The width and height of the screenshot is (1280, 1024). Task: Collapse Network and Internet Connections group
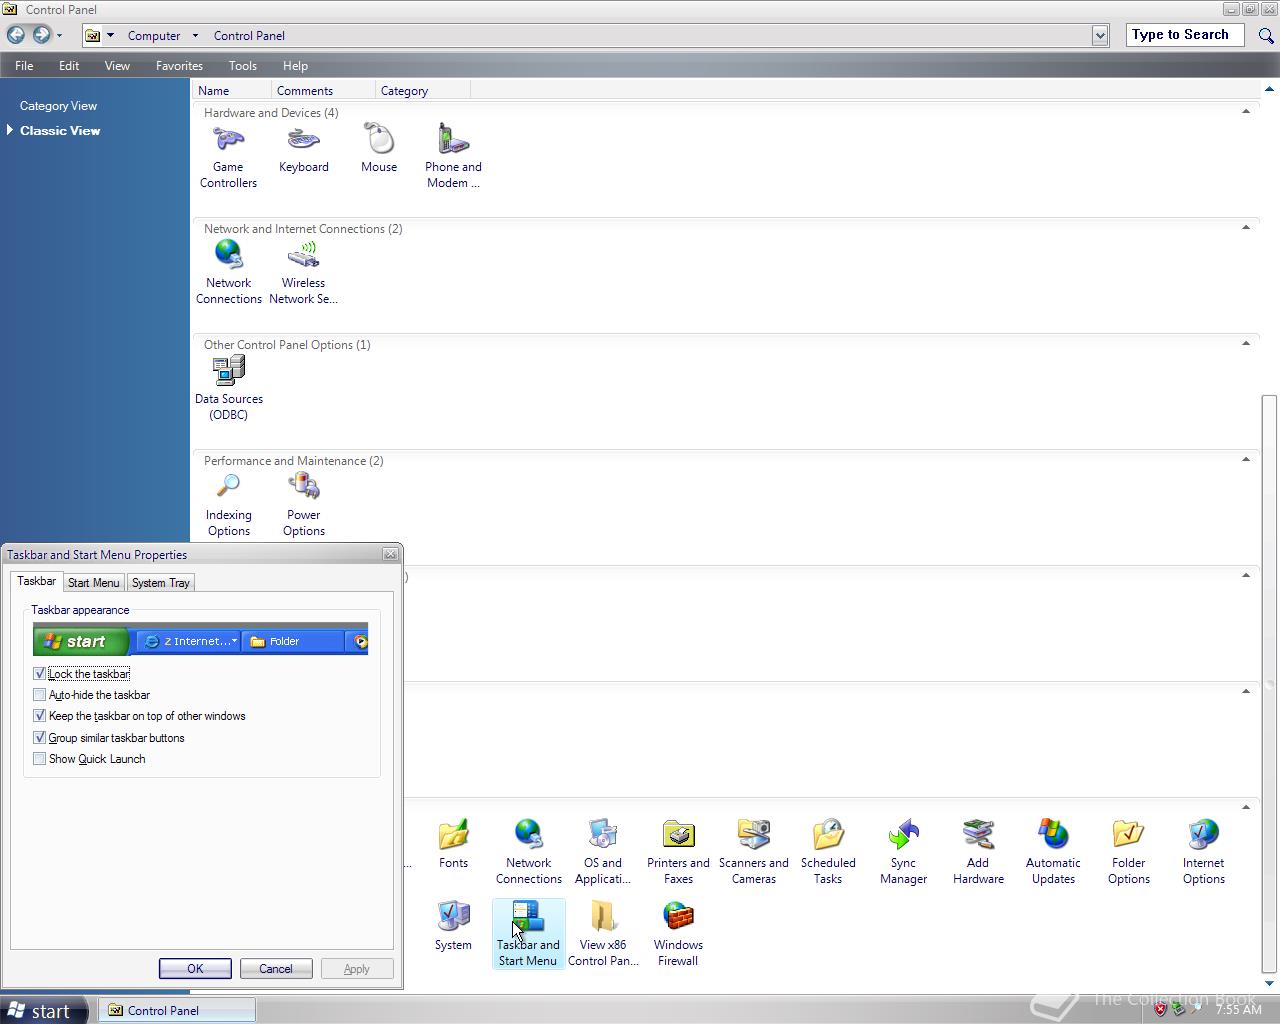pyautogui.click(x=1245, y=228)
